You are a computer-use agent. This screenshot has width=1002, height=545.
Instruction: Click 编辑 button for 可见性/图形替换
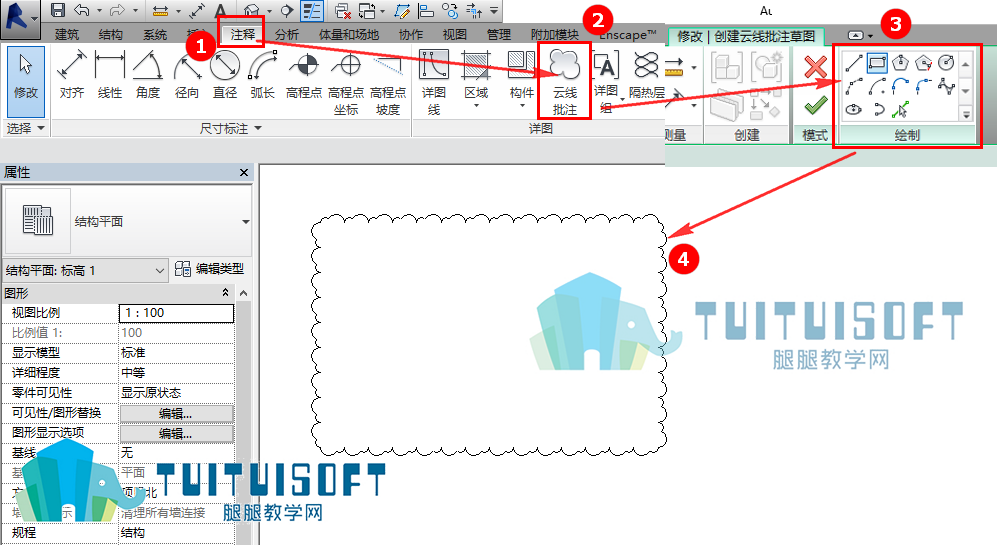(x=176, y=413)
